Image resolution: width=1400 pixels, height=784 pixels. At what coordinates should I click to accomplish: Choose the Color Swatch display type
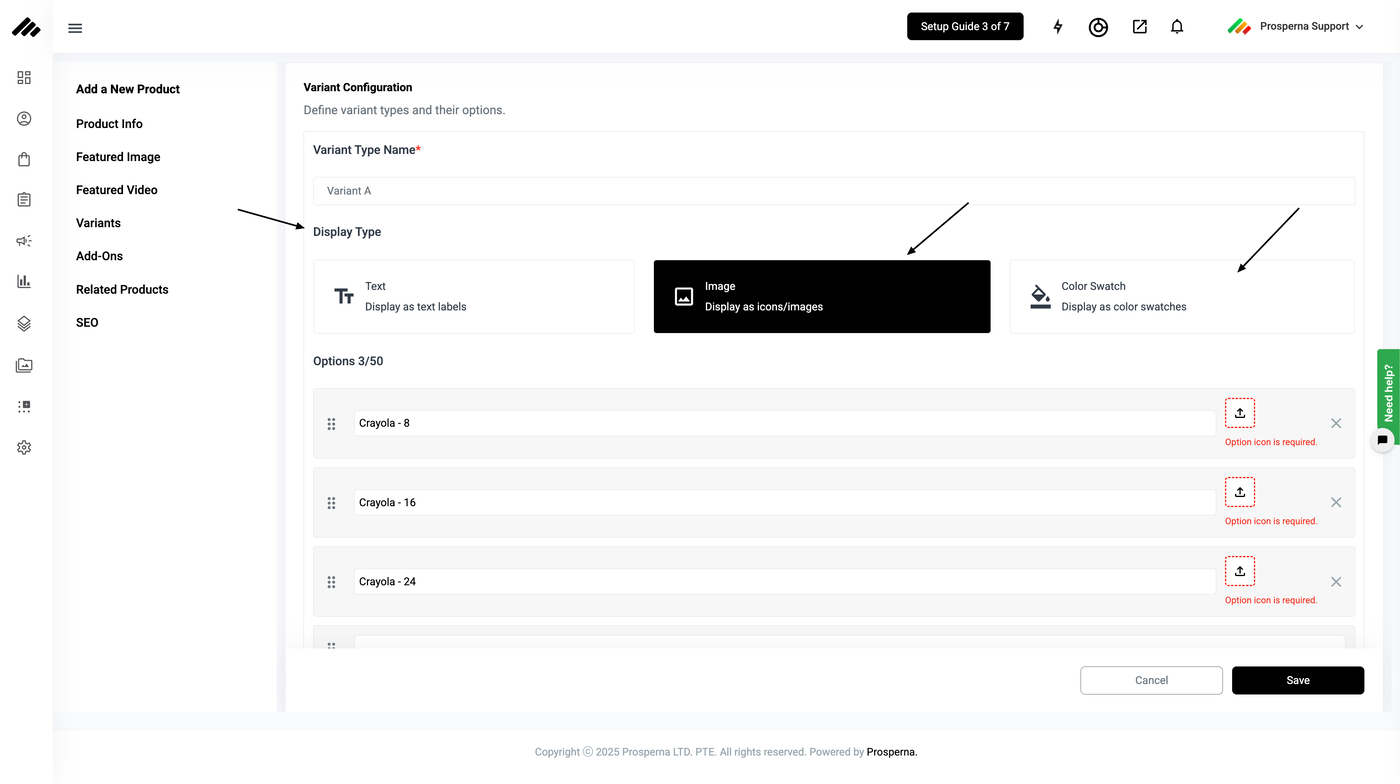click(x=1182, y=296)
